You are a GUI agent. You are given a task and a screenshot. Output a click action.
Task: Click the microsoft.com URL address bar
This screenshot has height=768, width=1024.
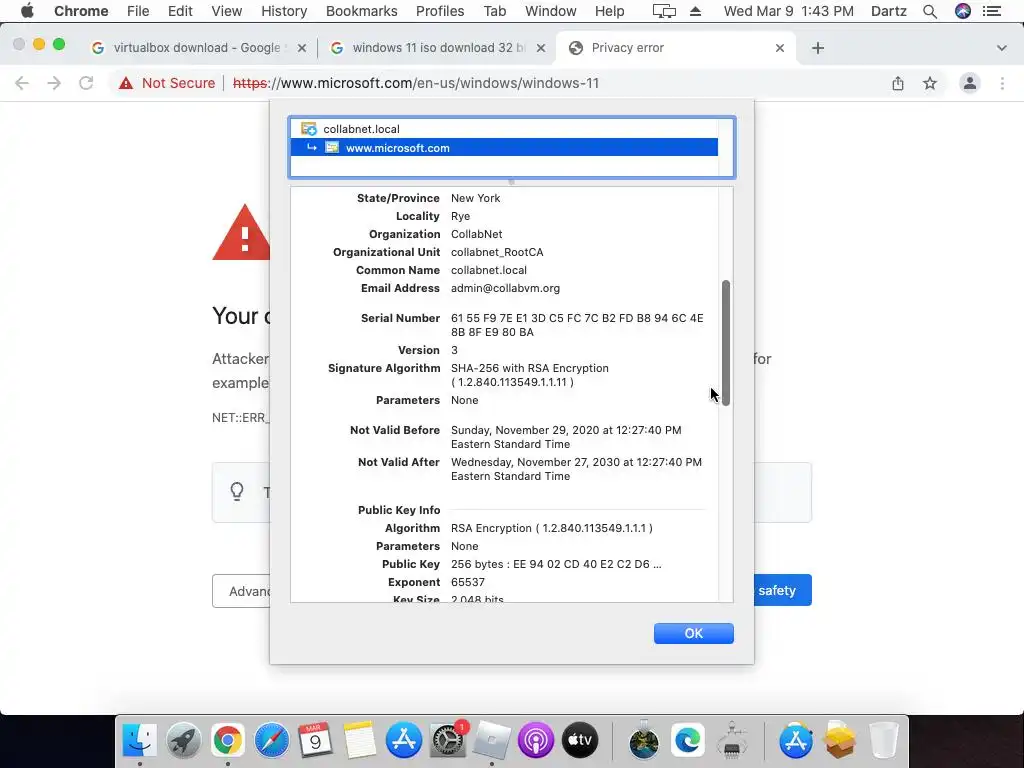416,83
